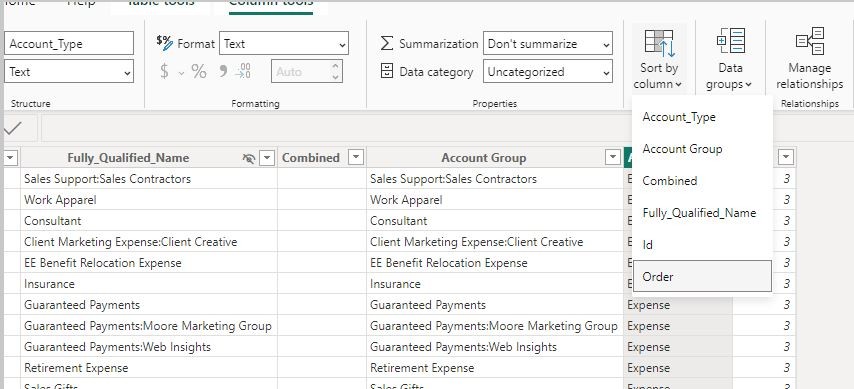The image size is (854, 389).
Task: Click the Summarization sigma icon
Action: click(x=387, y=44)
